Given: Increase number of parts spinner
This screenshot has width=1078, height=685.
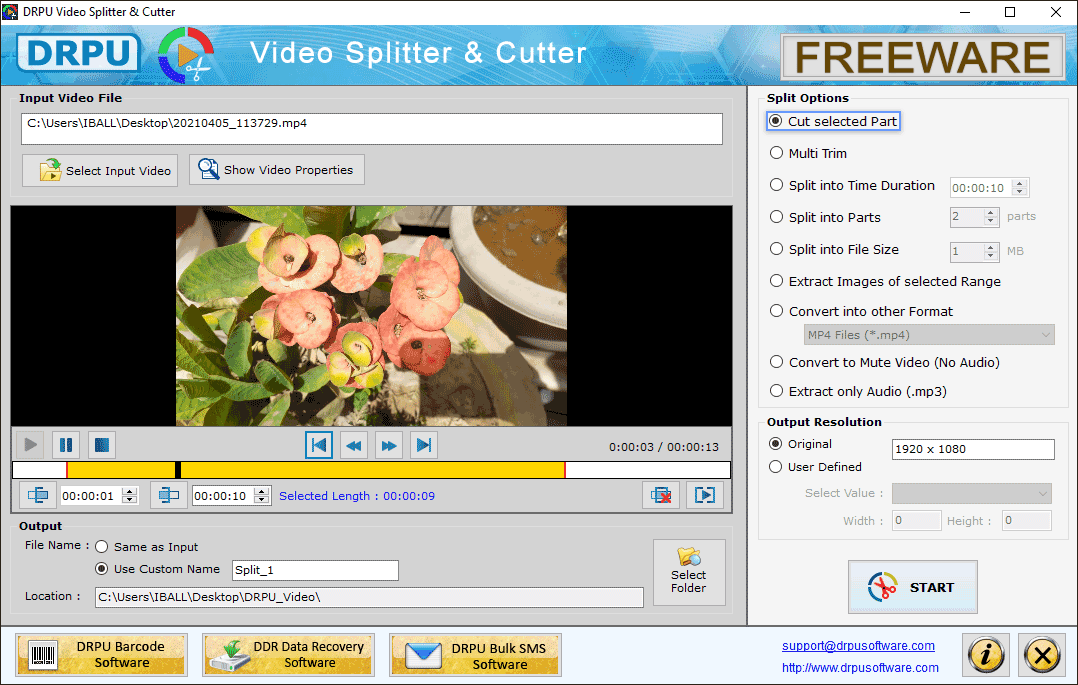Looking at the screenshot, I should click(x=991, y=213).
